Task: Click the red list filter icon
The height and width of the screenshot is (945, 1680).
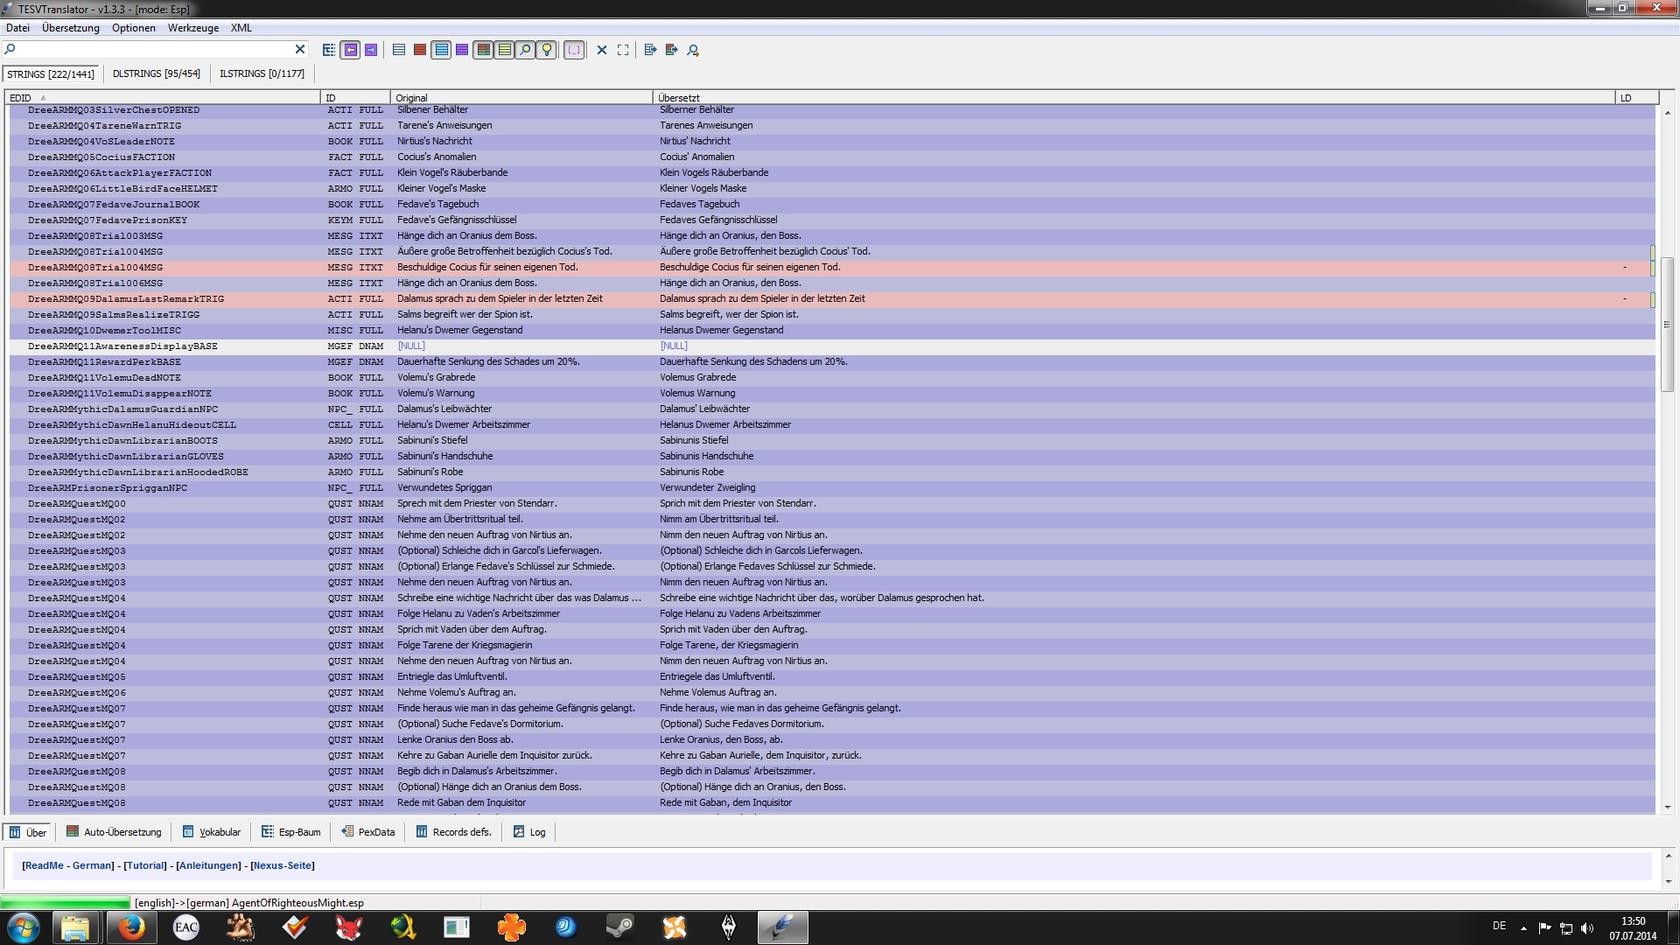Action: click(x=420, y=50)
